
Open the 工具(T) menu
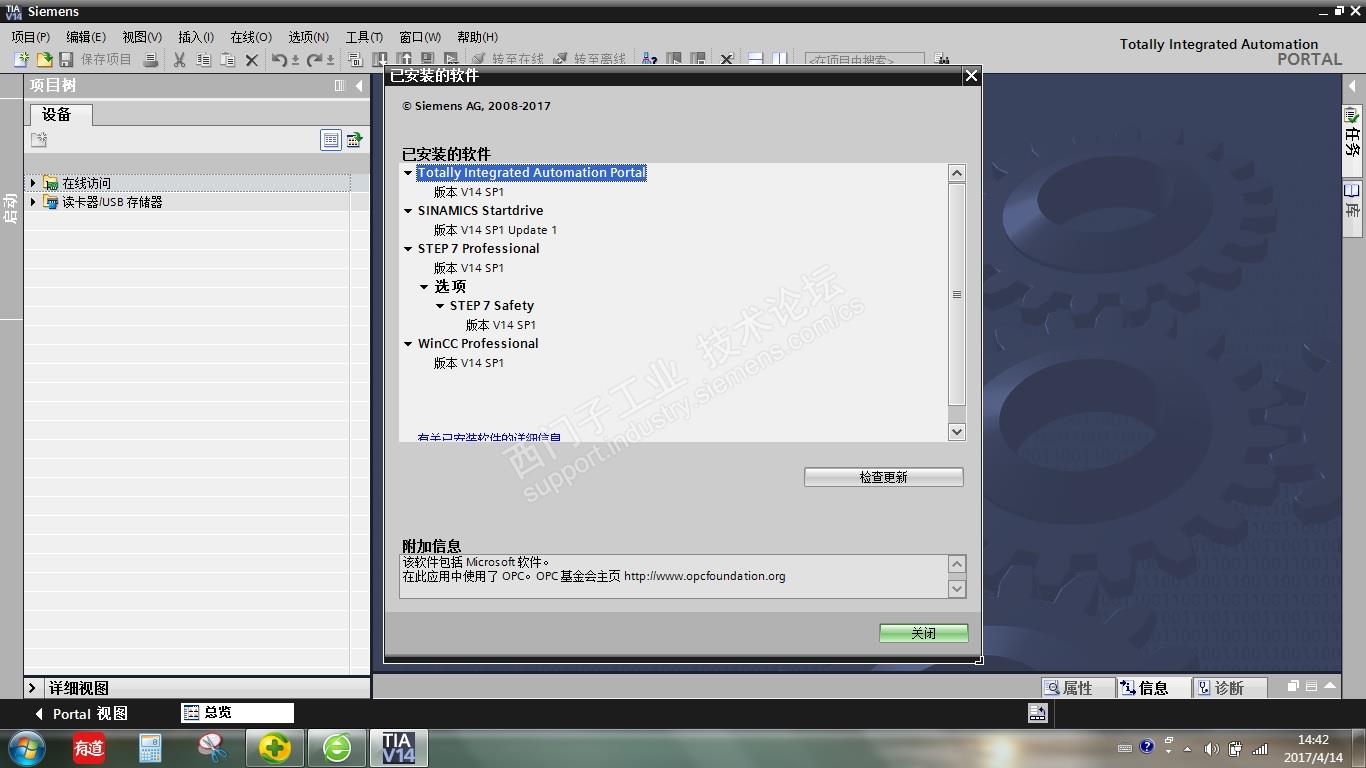[x=364, y=37]
